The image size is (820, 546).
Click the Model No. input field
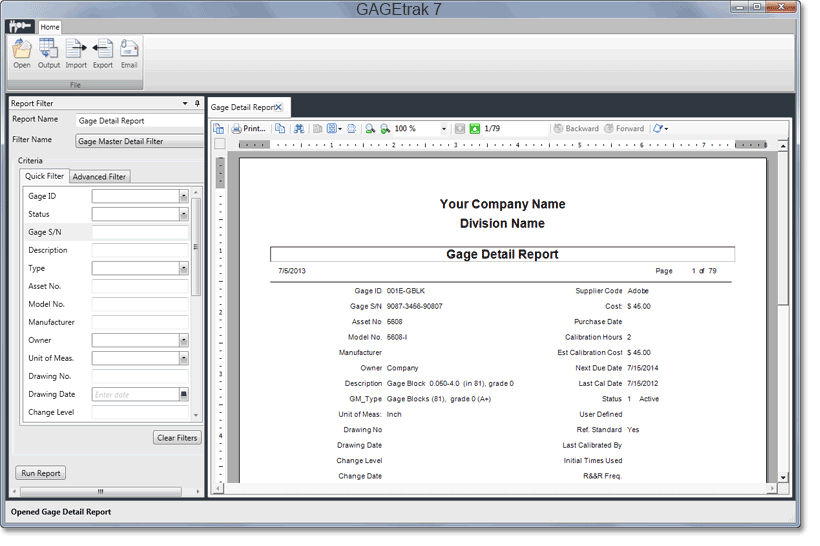(x=140, y=304)
